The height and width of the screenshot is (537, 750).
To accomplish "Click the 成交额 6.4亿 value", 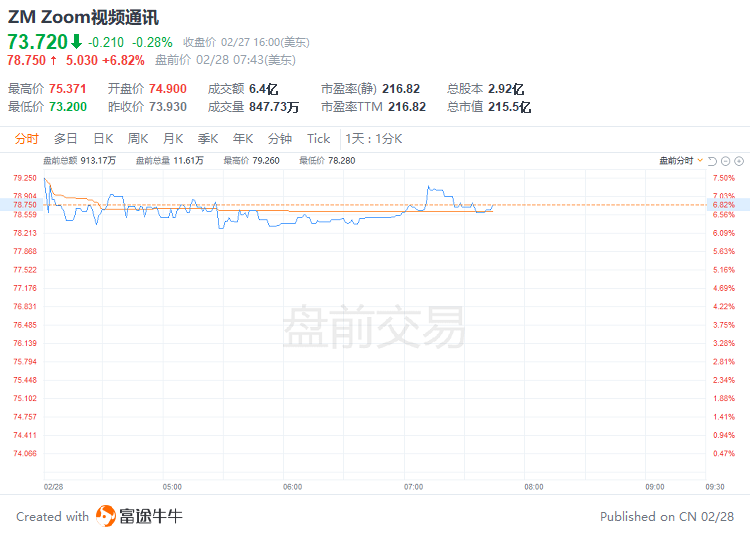I will click(x=263, y=89).
